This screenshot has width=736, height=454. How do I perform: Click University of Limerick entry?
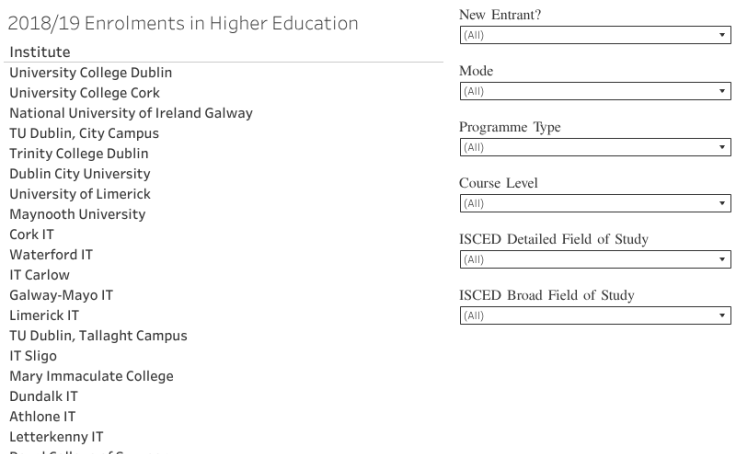pos(79,194)
